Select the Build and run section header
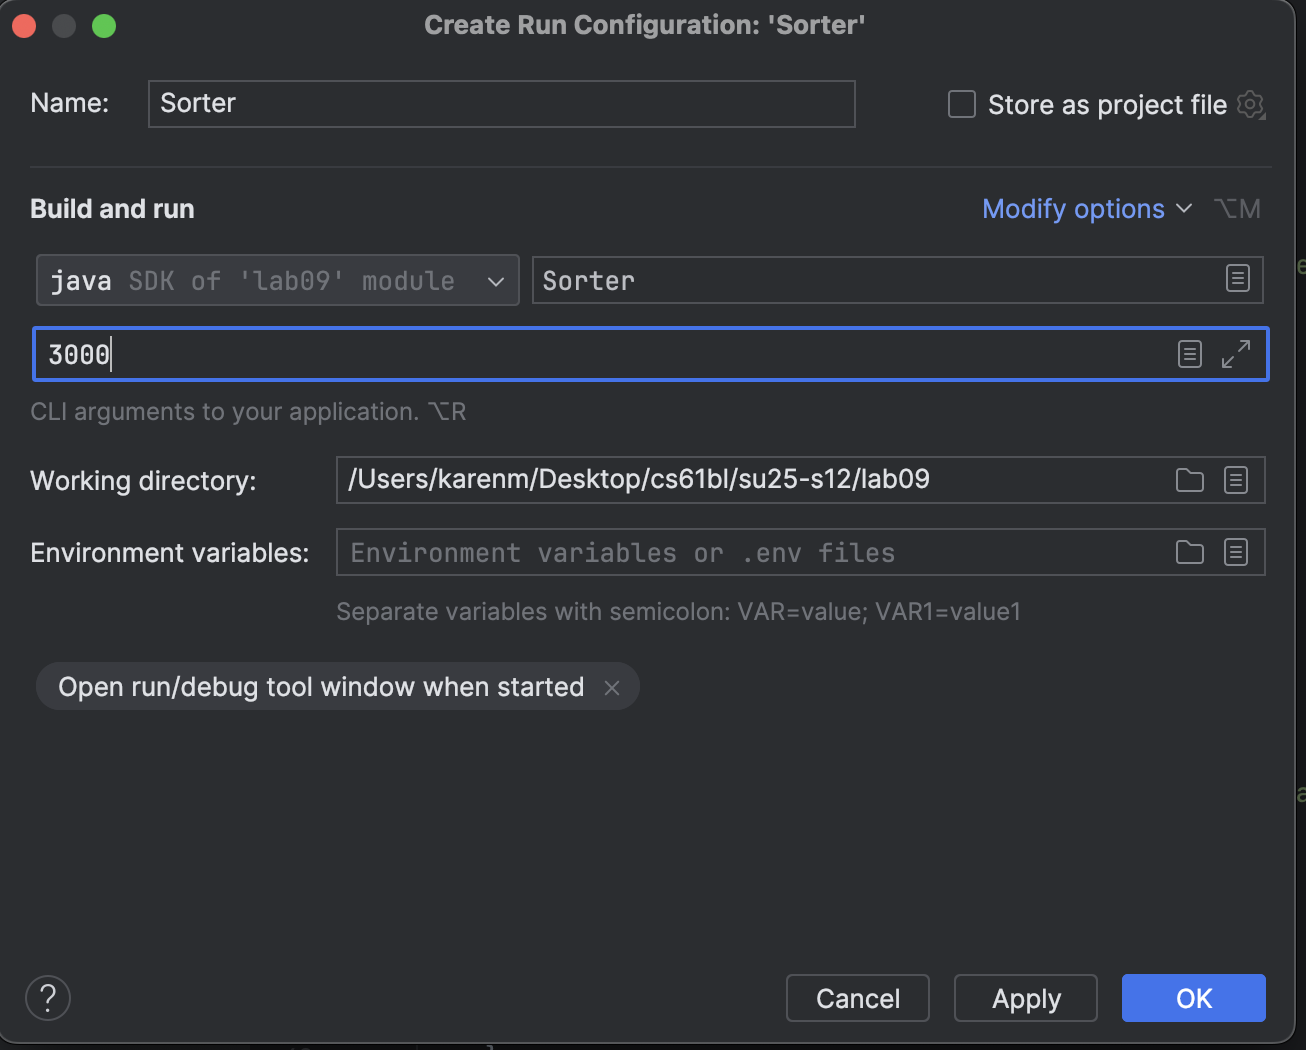 [112, 208]
